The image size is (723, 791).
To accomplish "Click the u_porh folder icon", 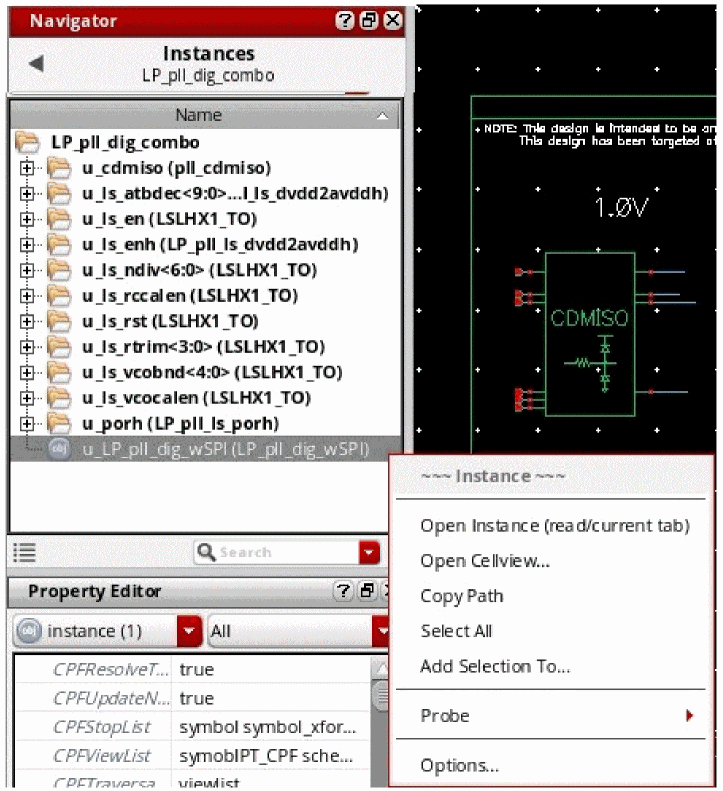I will coord(59,423).
